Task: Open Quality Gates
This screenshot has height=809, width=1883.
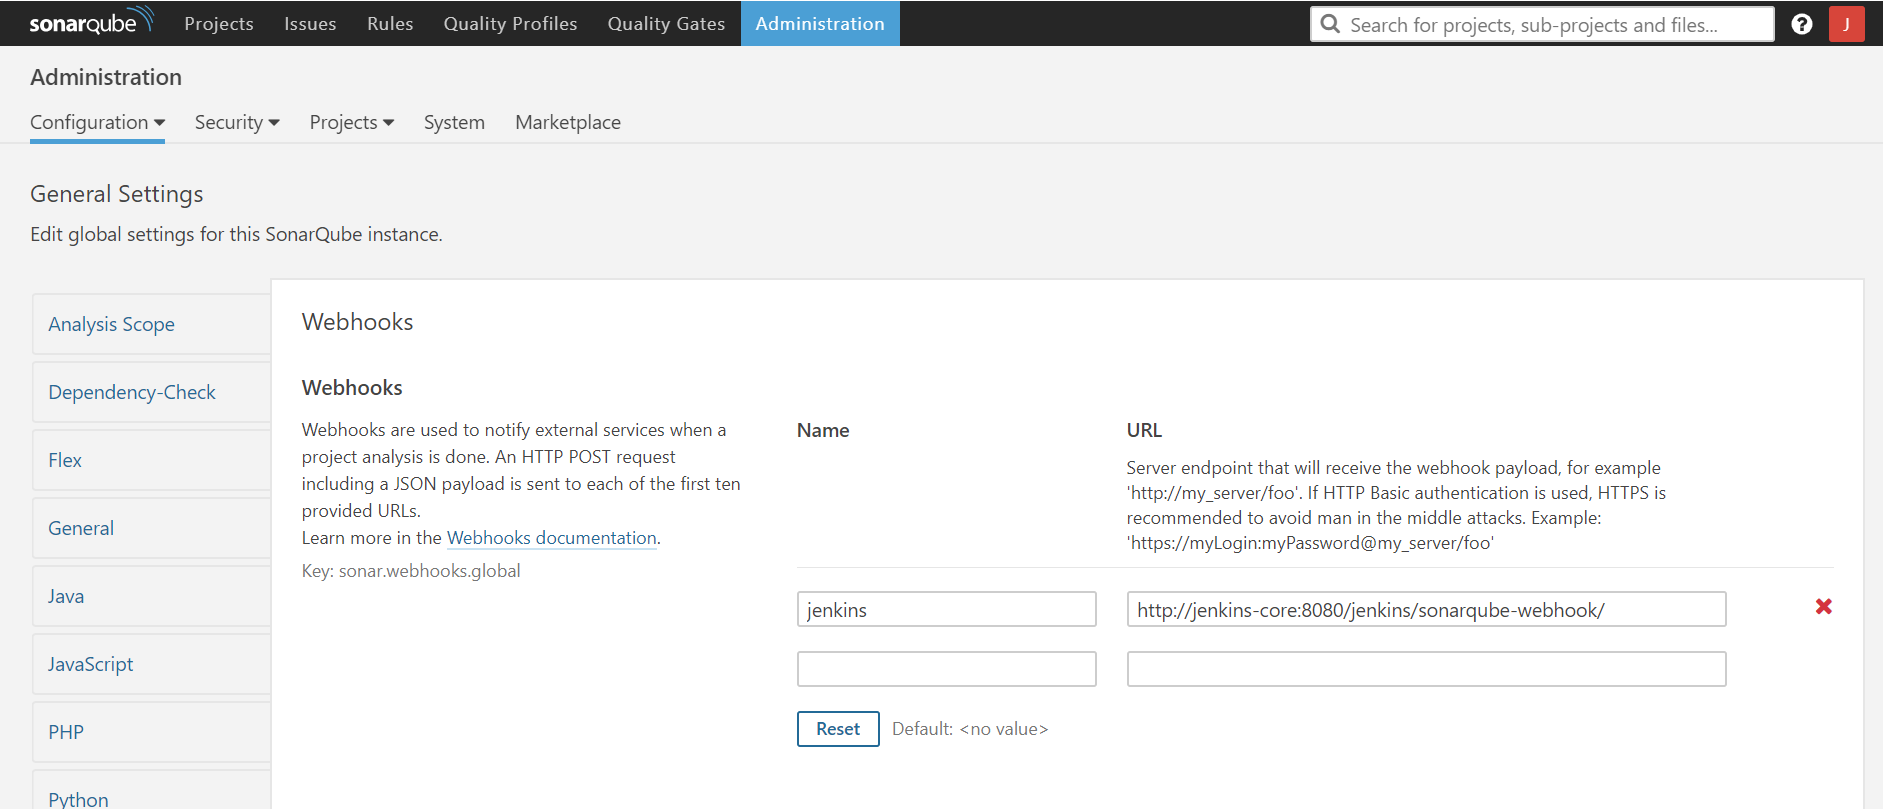Action: pos(666,23)
